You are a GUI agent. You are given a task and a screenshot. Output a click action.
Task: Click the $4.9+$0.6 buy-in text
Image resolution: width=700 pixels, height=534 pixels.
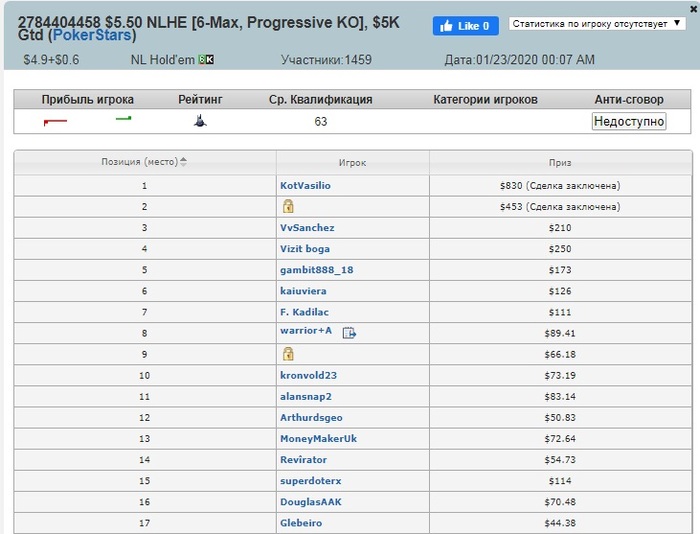coord(51,60)
